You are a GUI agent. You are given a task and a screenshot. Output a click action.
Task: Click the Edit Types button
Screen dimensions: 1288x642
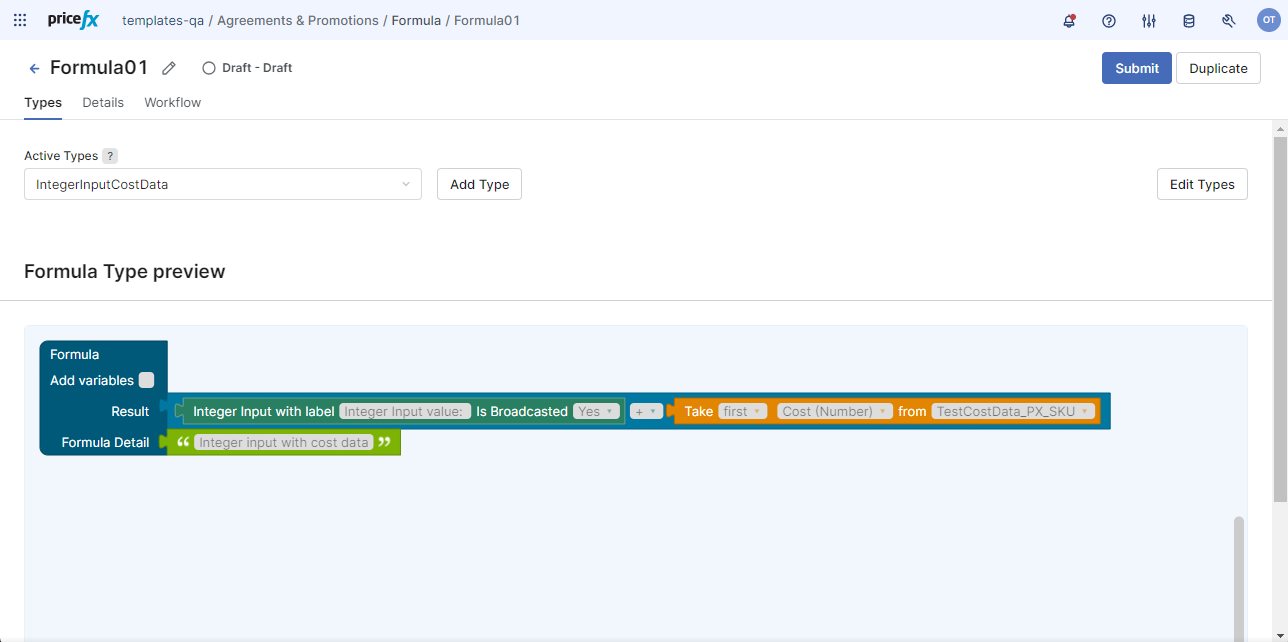tap(1201, 184)
